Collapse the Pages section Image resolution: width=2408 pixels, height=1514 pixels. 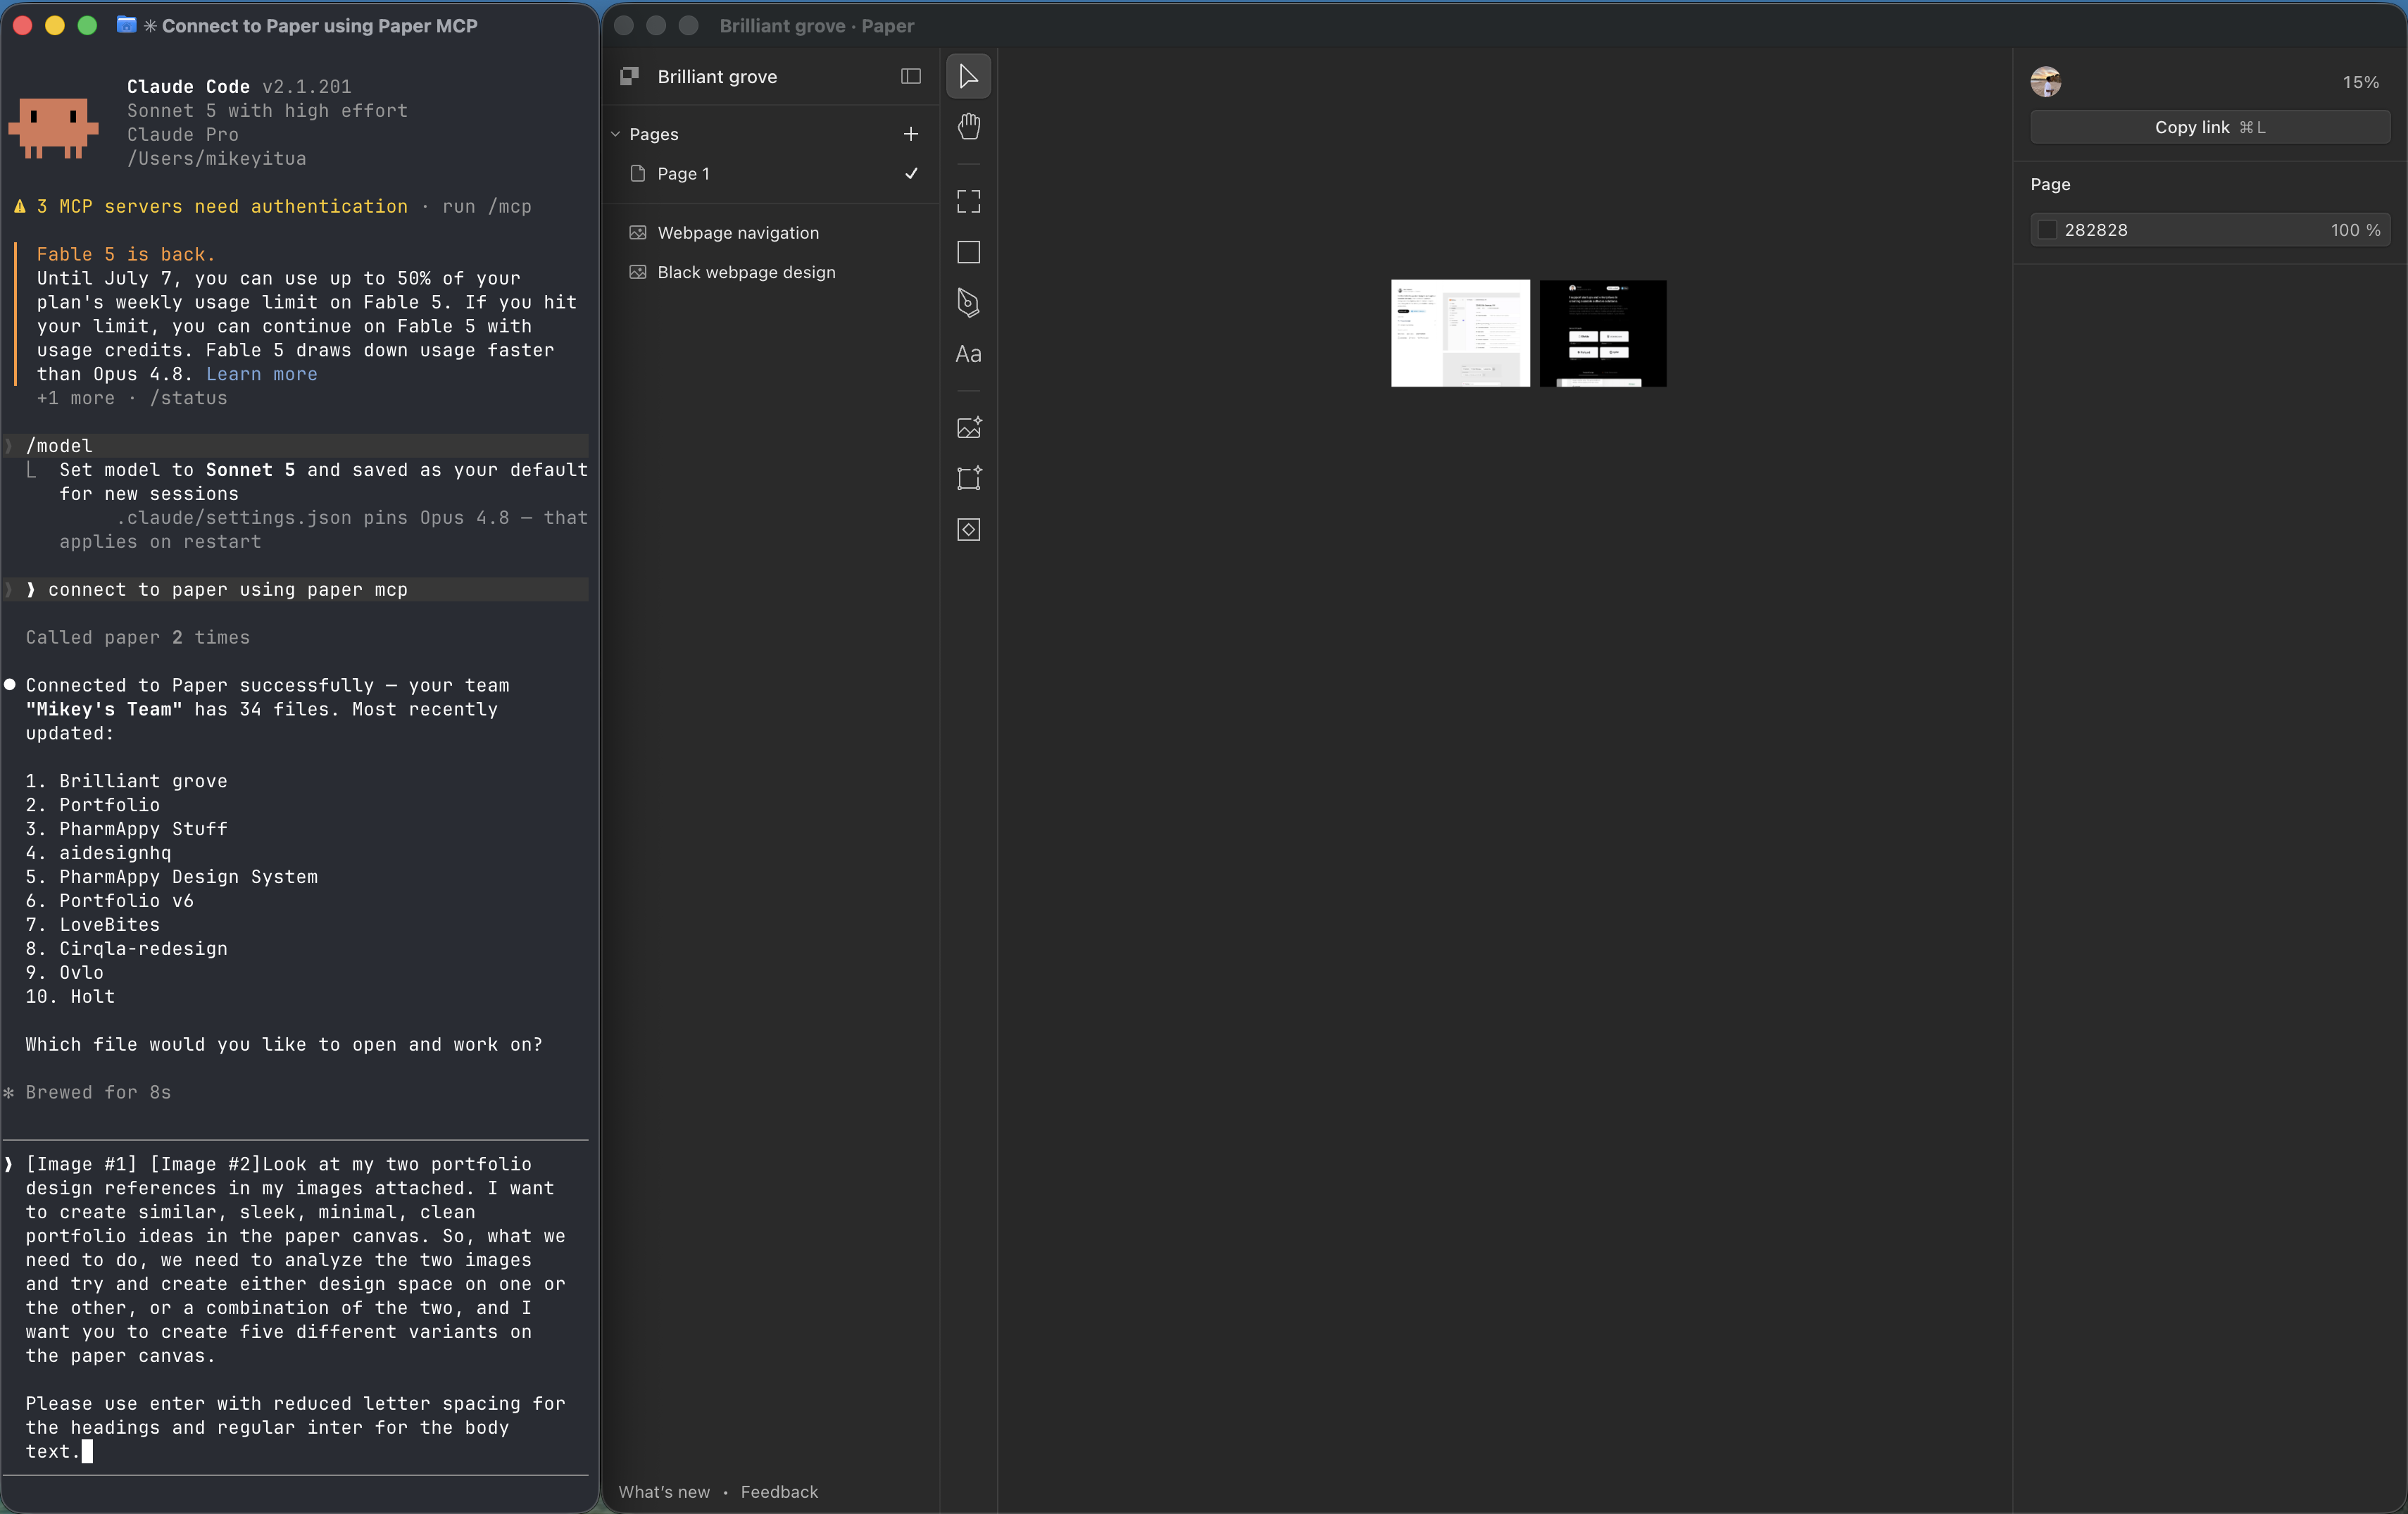pos(616,134)
